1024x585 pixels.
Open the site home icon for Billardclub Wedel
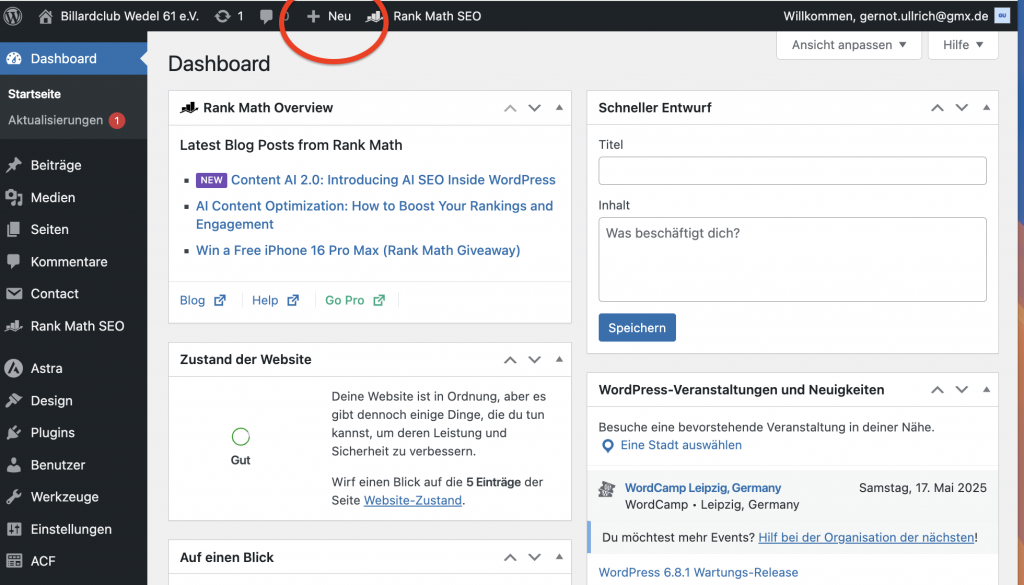pos(45,16)
